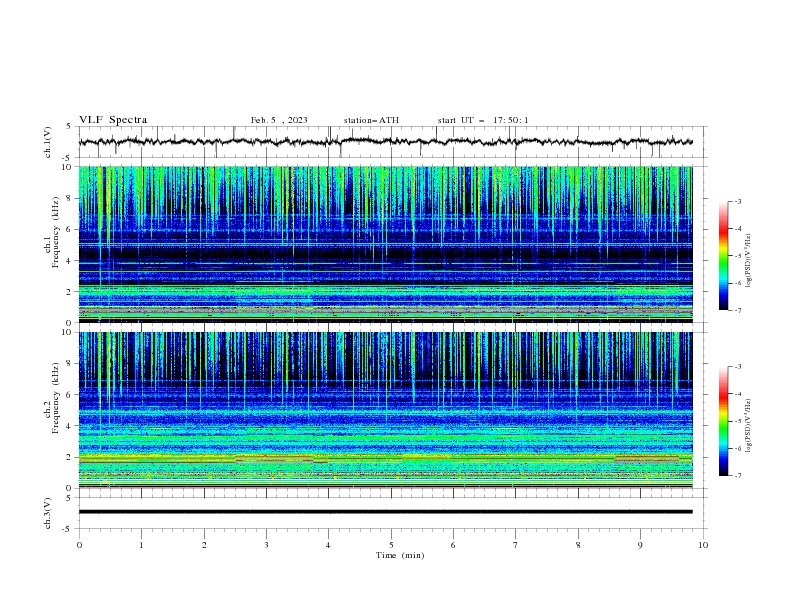
Task: Click the "-7" tick on lower colorbar
Action: (737, 475)
